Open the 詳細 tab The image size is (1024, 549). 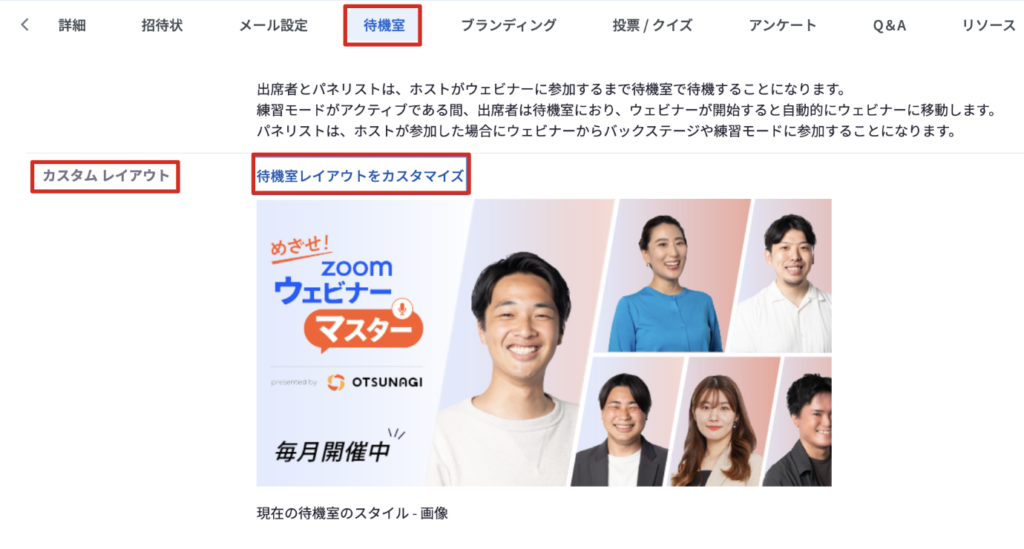tap(72, 25)
